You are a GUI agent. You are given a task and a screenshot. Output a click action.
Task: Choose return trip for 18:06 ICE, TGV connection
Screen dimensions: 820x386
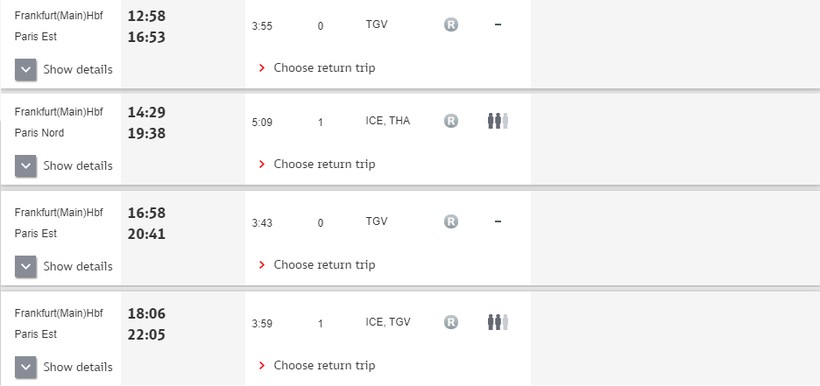pyautogui.click(x=324, y=365)
